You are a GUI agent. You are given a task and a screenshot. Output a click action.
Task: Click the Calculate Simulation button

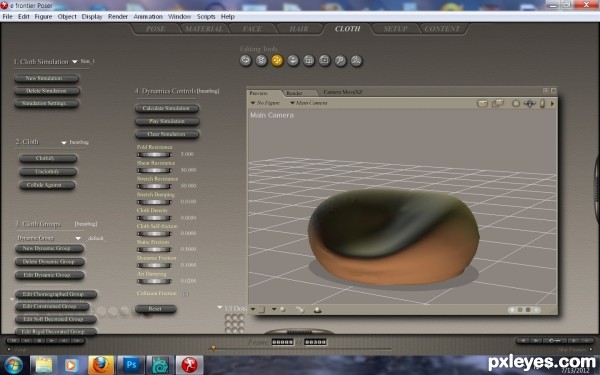167,109
